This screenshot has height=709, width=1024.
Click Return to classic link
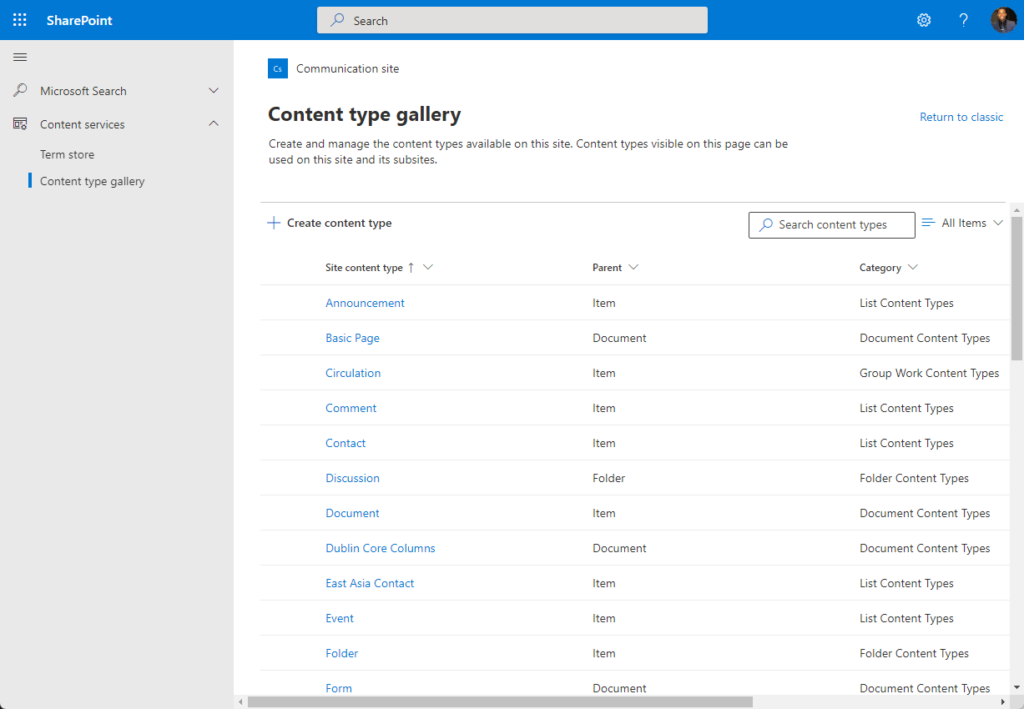[961, 117]
